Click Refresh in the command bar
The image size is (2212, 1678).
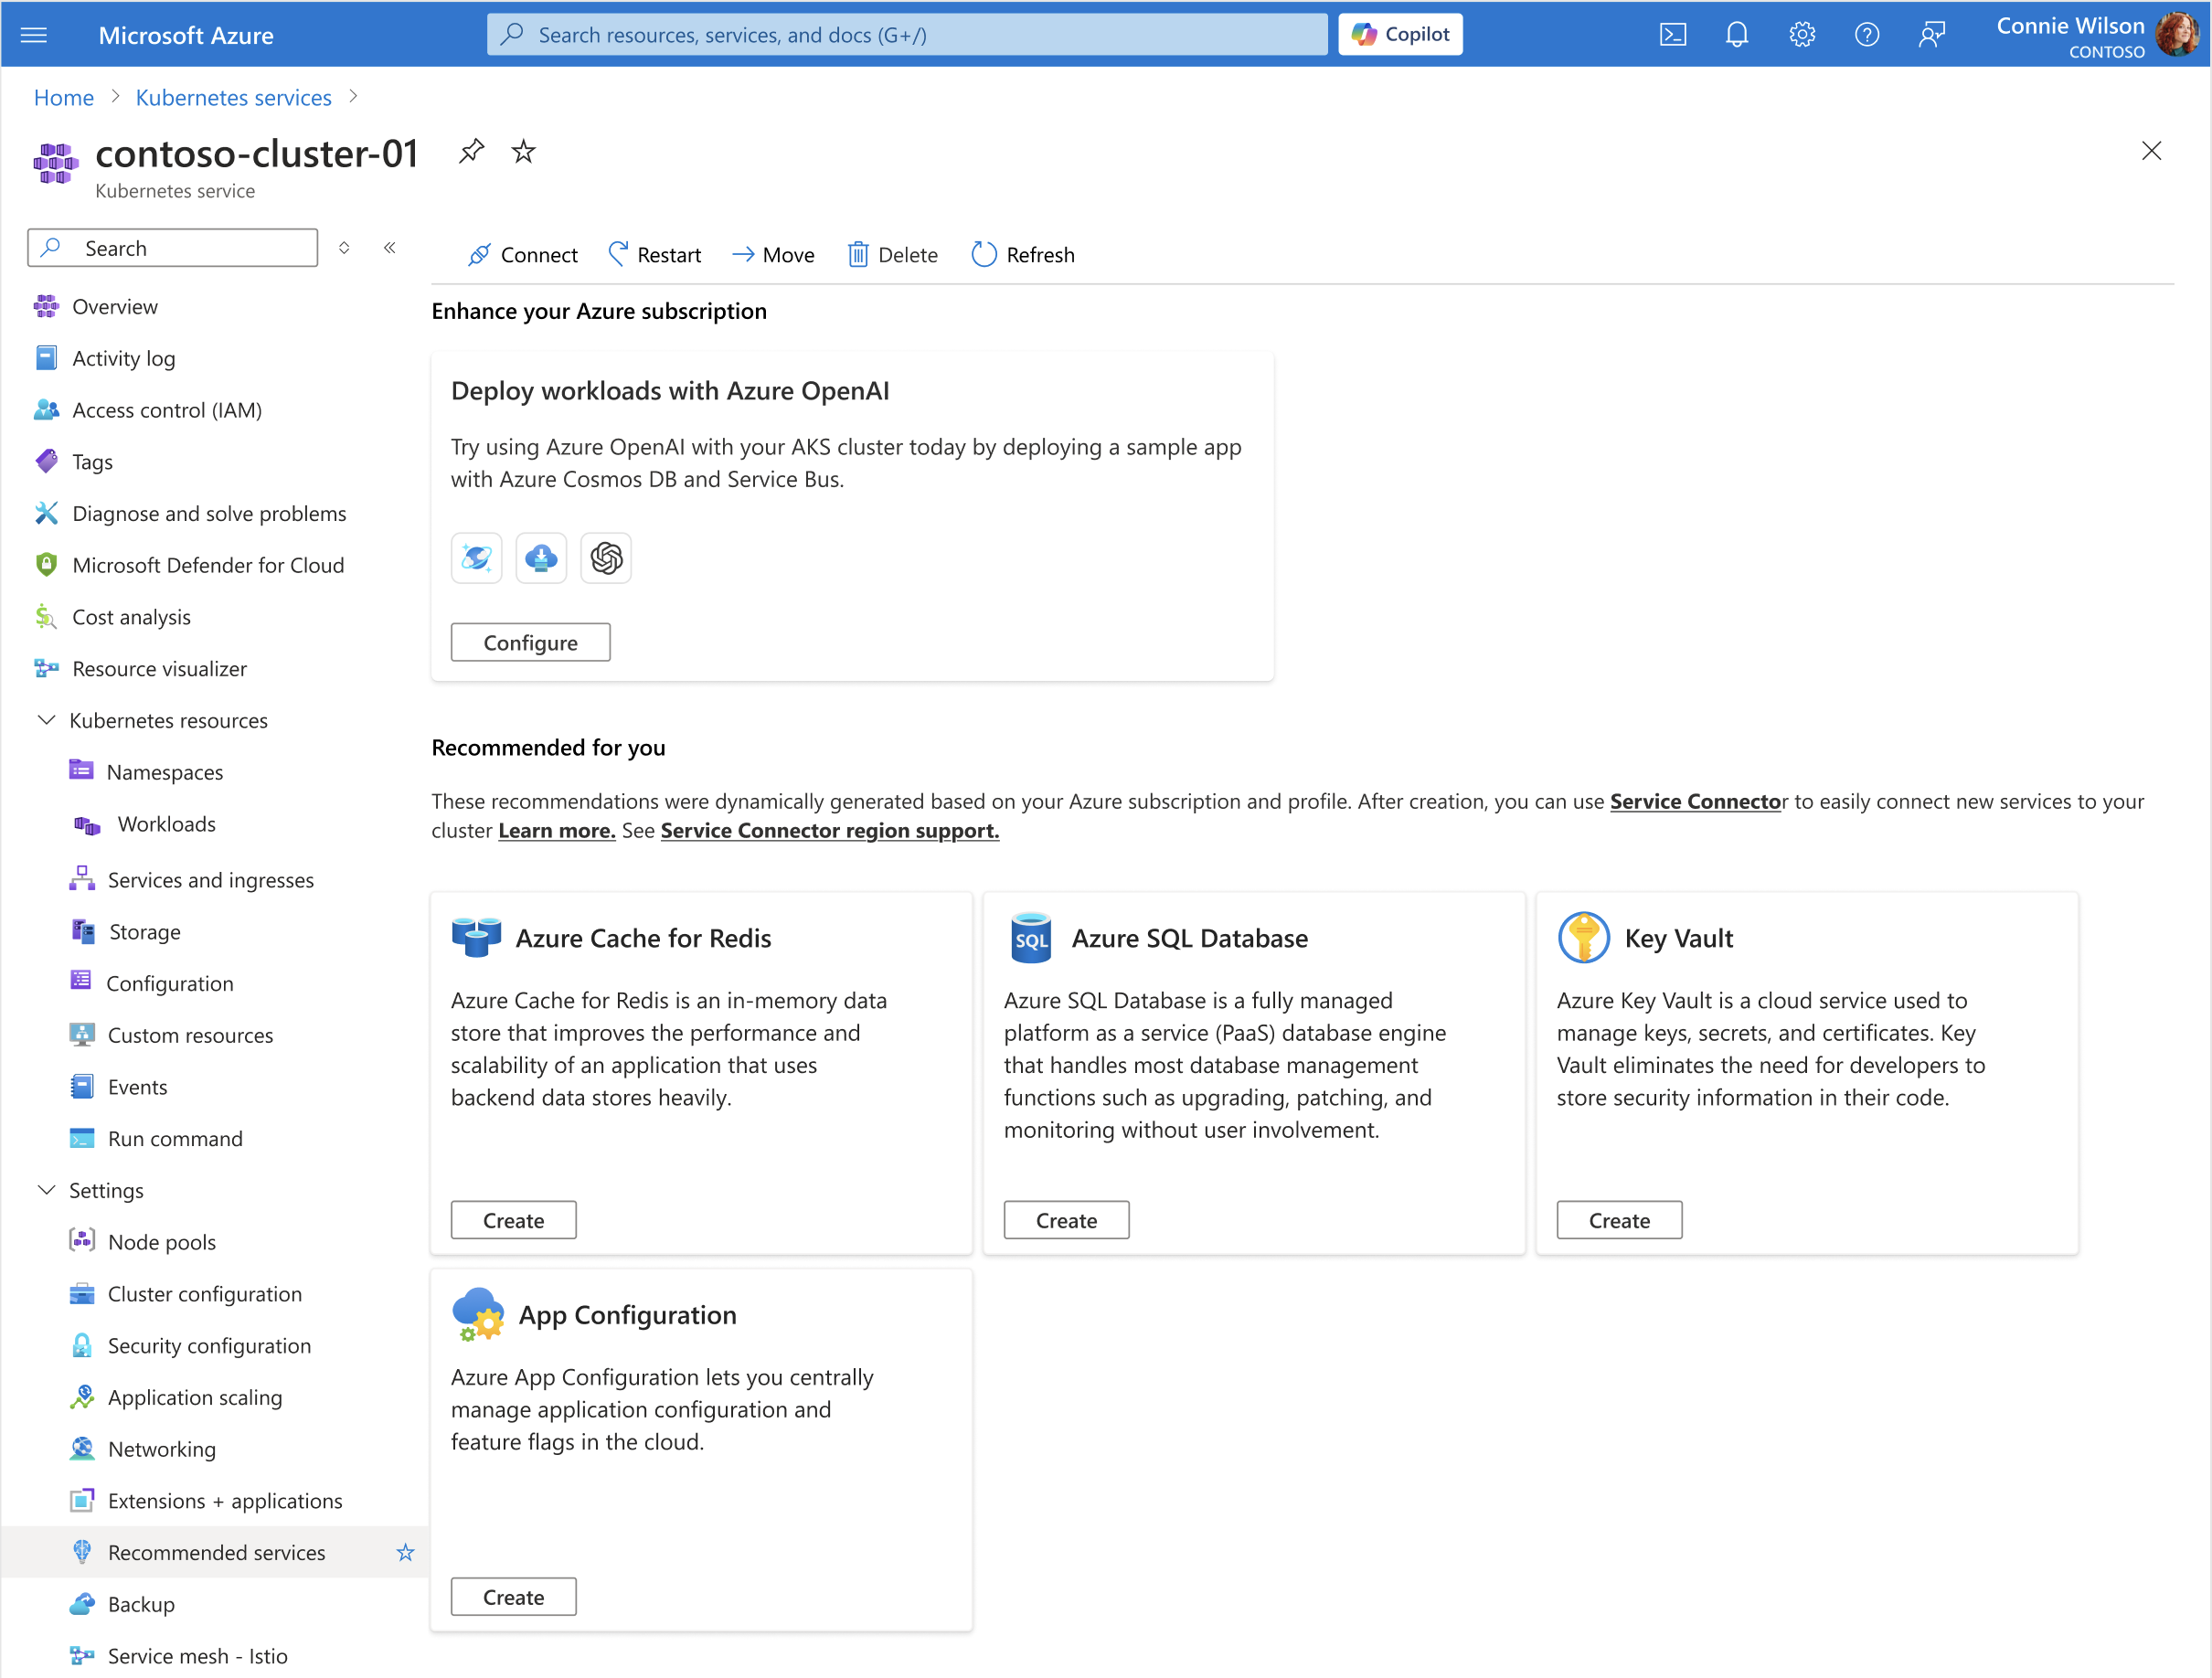1023,255
